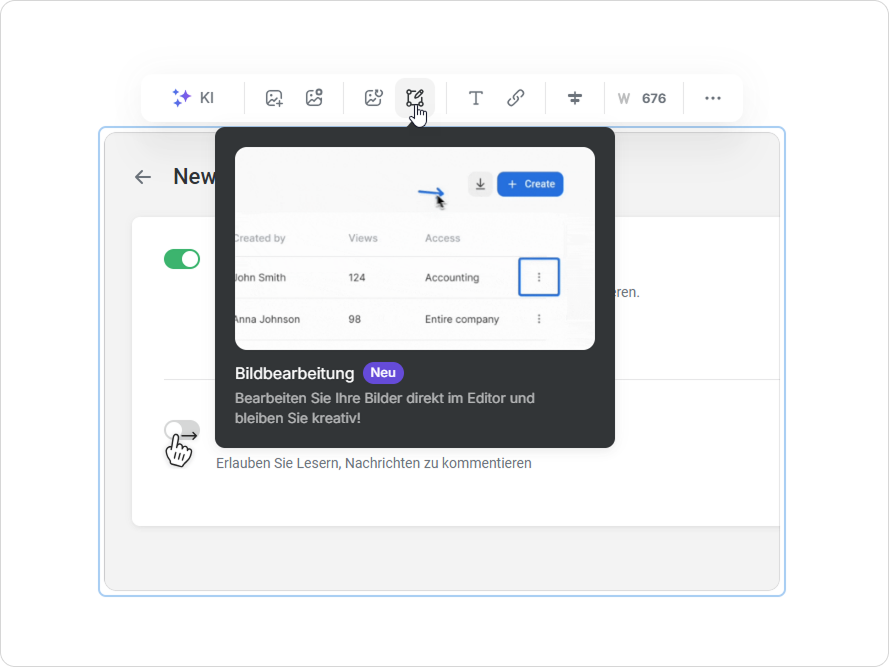Go back using the left arrow
This screenshot has width=889, height=667.
(143, 177)
